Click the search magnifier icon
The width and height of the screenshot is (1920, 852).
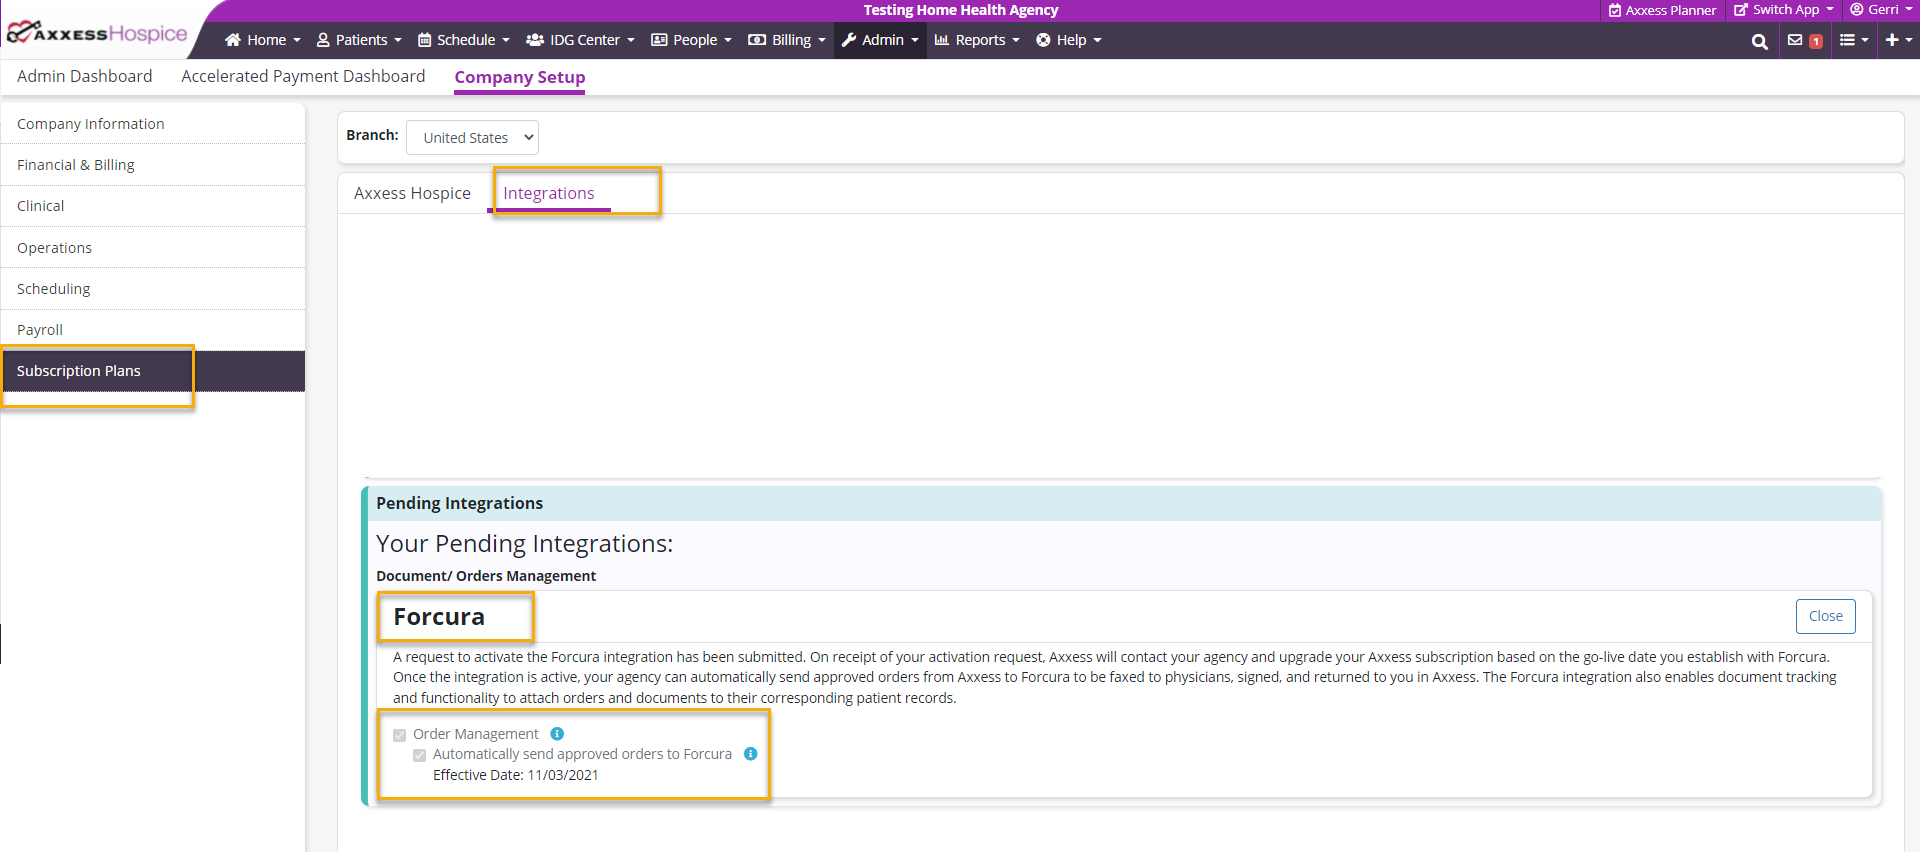(x=1759, y=41)
